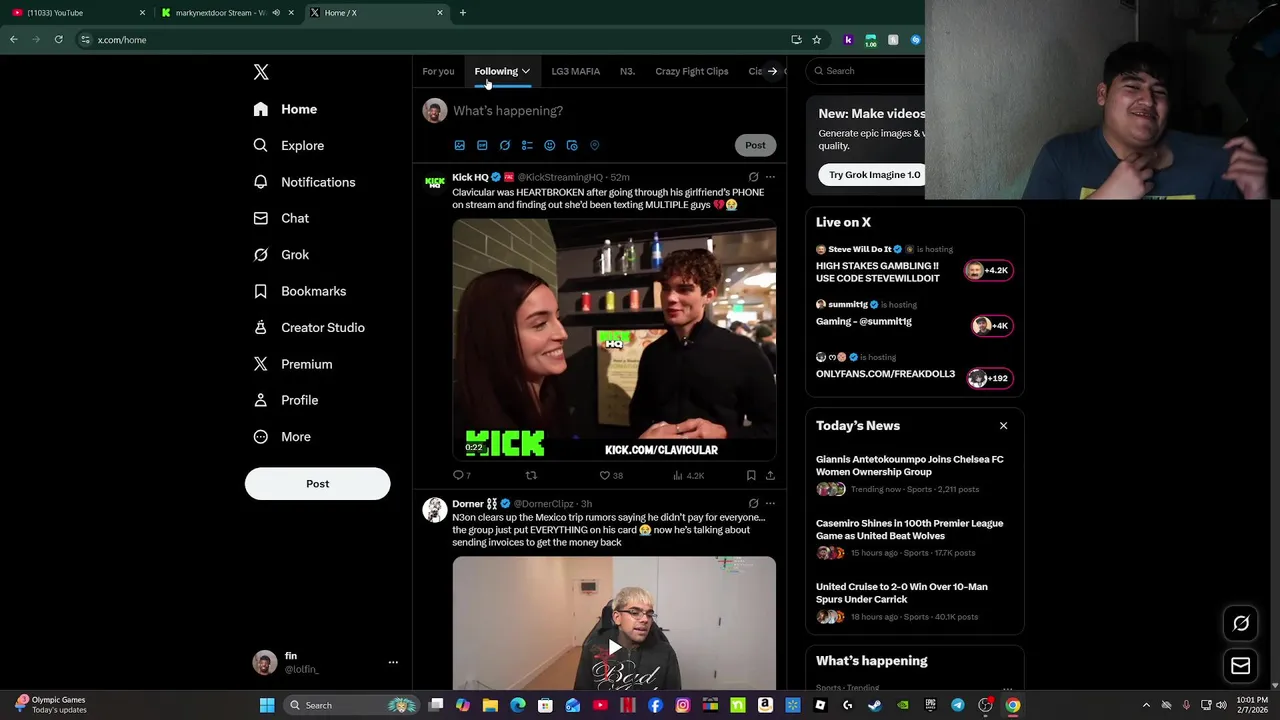This screenshot has height=720, width=1280.
Task: Open United Cruise to 2-0 Win news
Action: [901, 593]
